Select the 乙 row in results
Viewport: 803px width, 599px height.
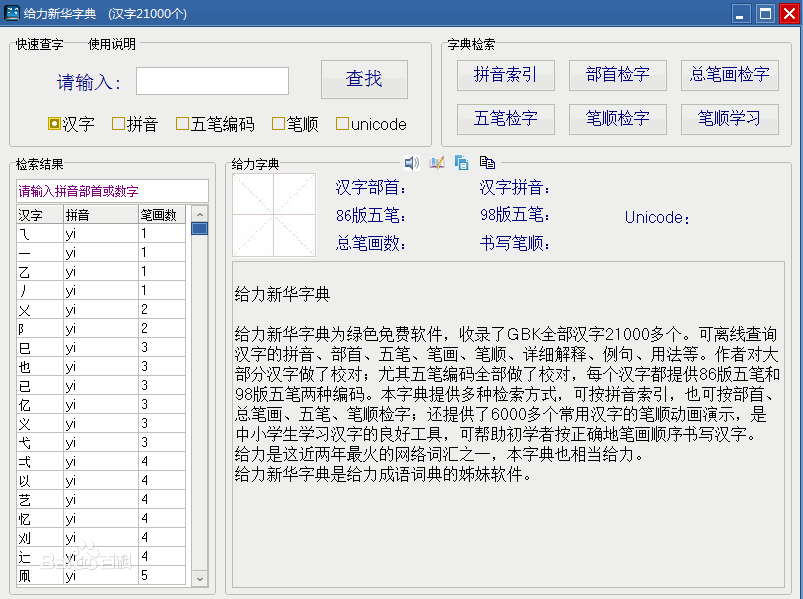pos(101,271)
